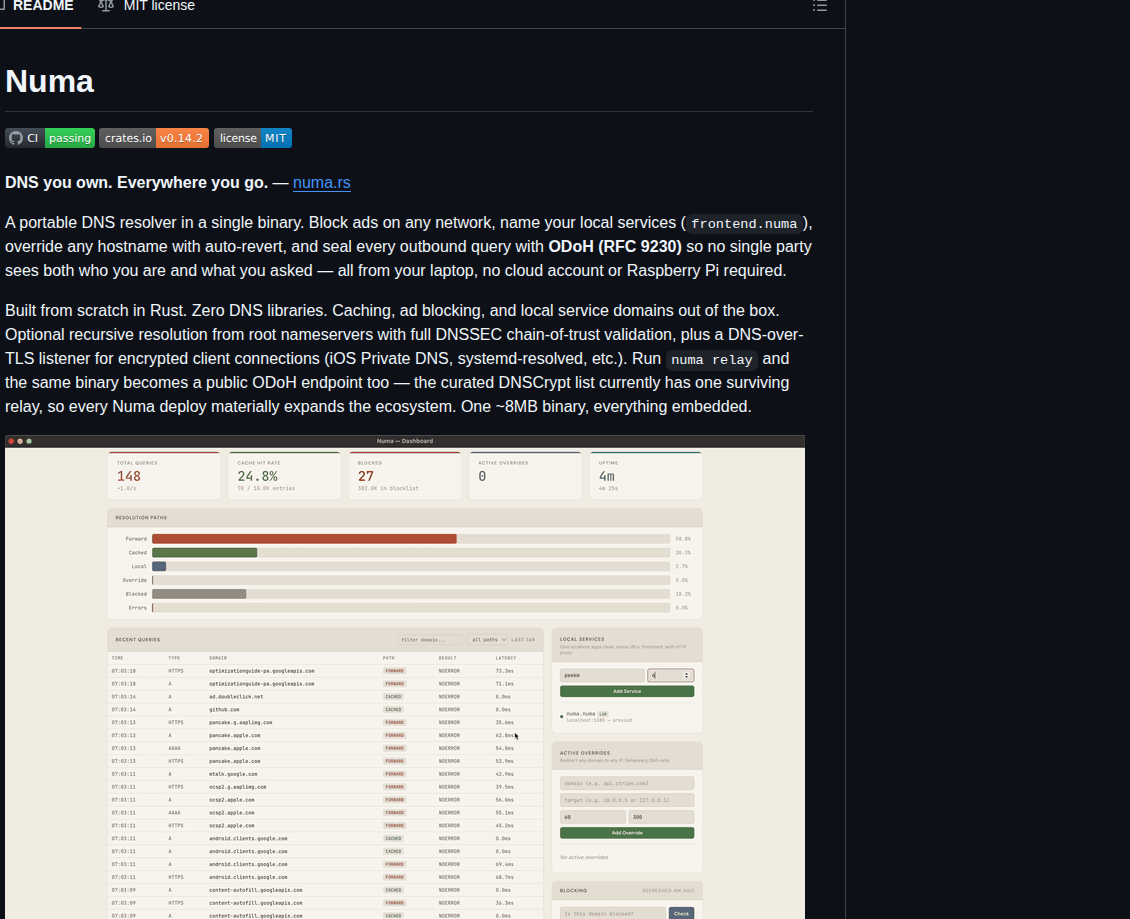Screen dimensions: 1130x919
Task: Click the Numa heading
Action: (49, 81)
